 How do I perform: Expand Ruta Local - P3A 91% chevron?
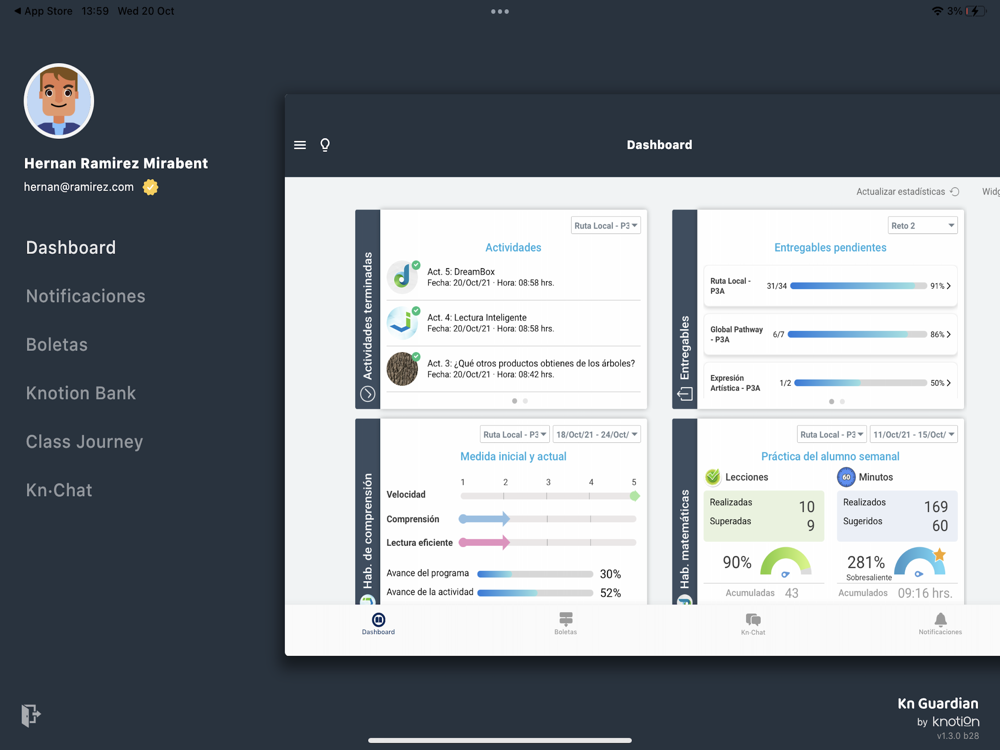tap(949, 286)
